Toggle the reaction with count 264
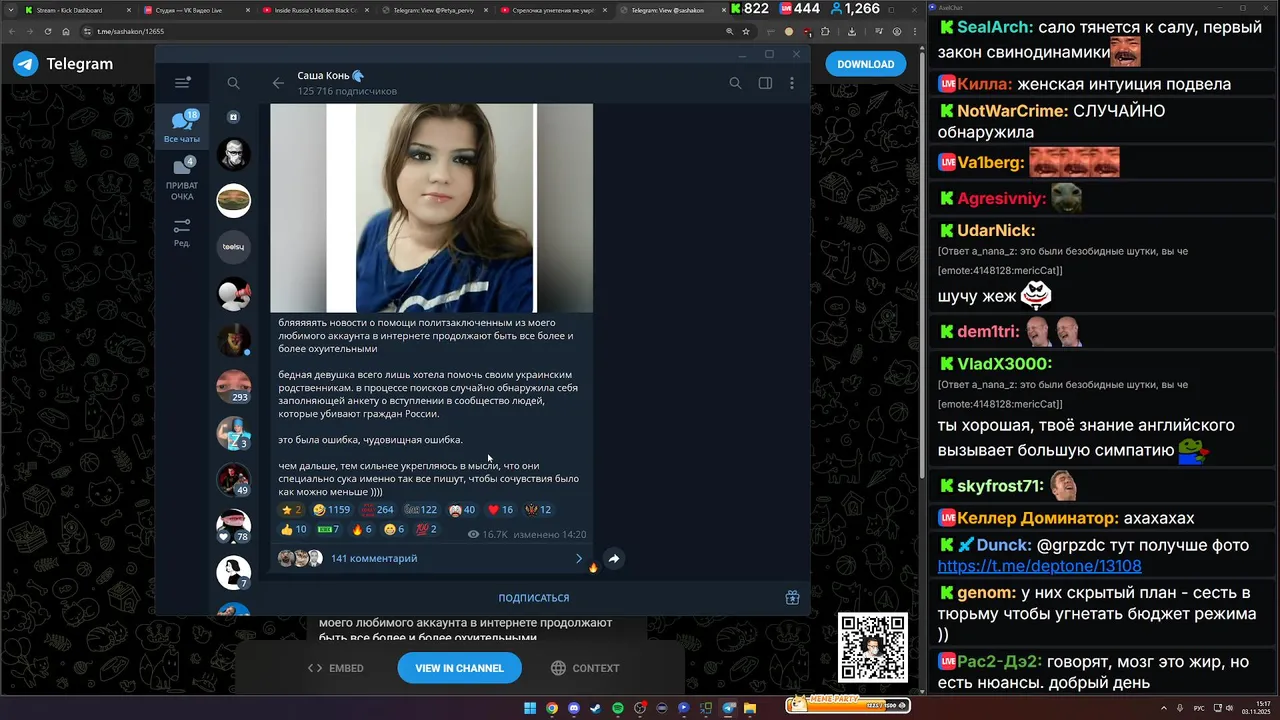This screenshot has height=720, width=1280. (378, 510)
